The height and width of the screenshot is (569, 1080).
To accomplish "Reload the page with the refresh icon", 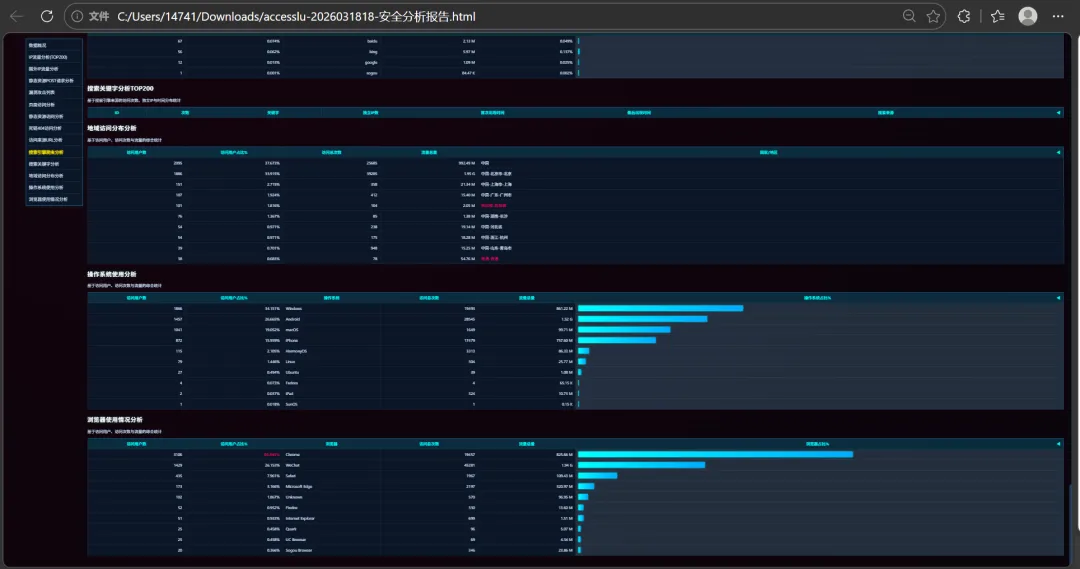I will point(47,16).
